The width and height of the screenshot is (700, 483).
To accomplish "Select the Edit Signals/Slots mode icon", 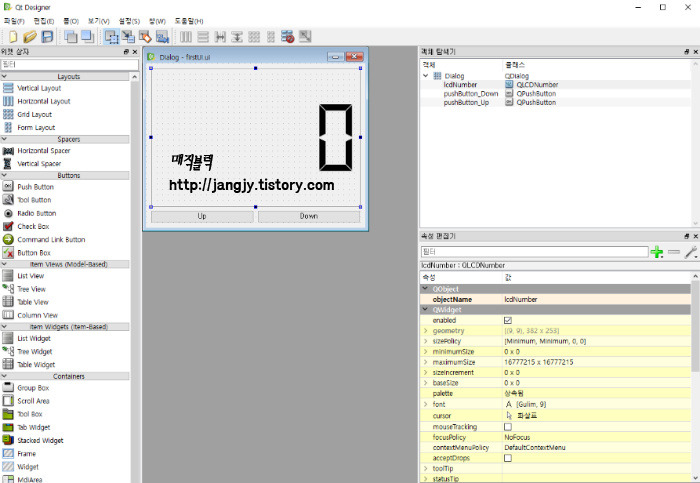I will (x=129, y=37).
